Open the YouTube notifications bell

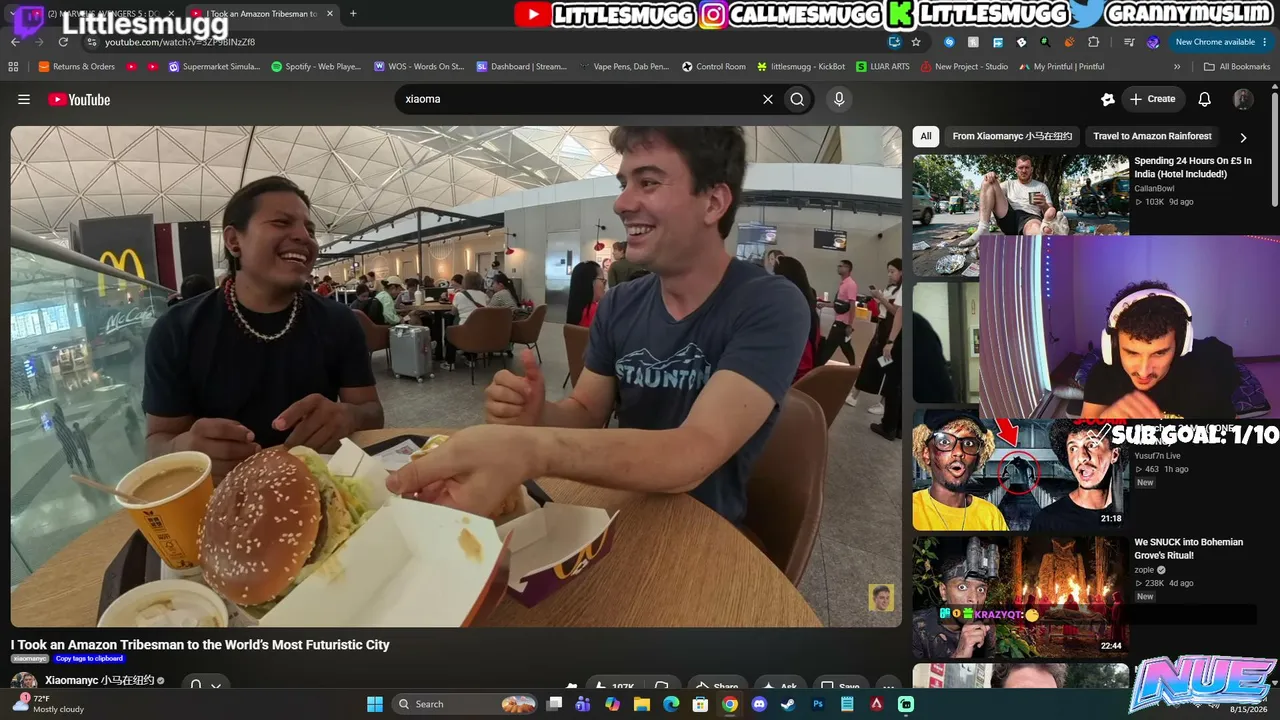[x=1205, y=99]
